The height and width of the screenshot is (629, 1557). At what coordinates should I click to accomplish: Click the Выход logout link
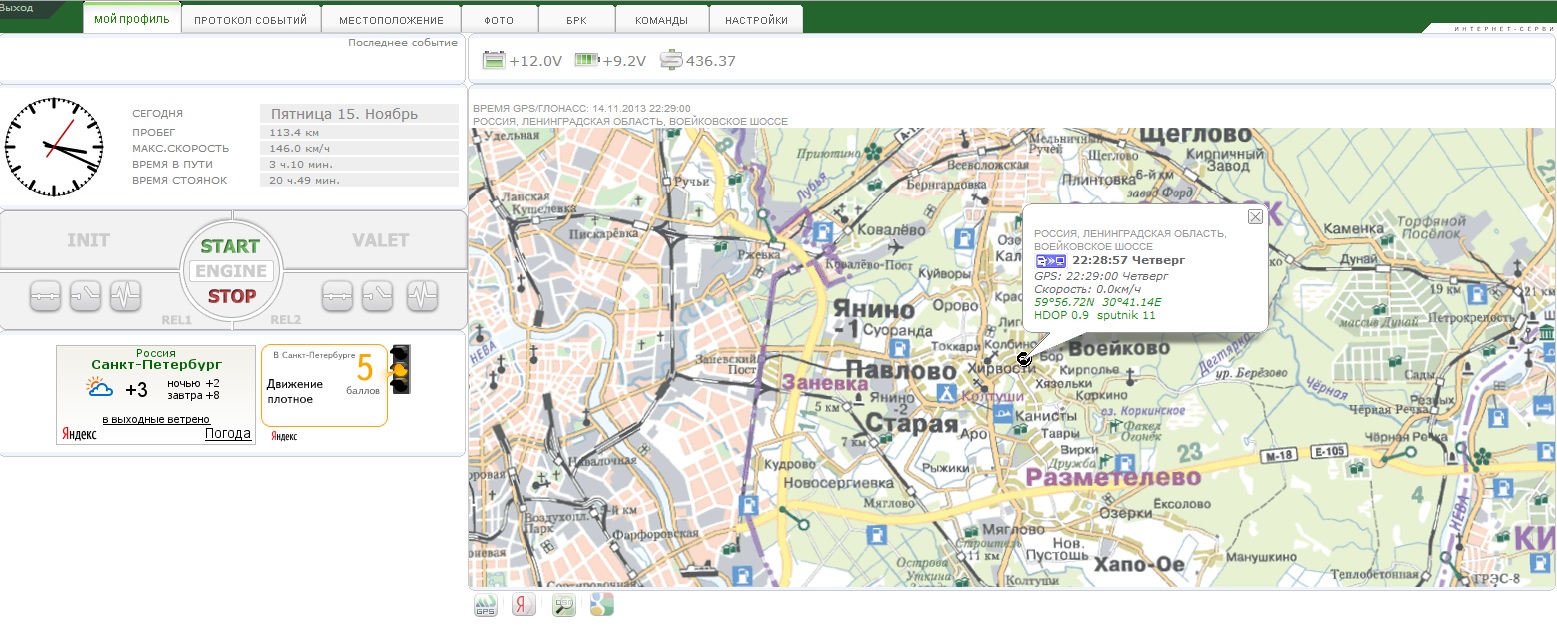pyautogui.click(x=17, y=8)
